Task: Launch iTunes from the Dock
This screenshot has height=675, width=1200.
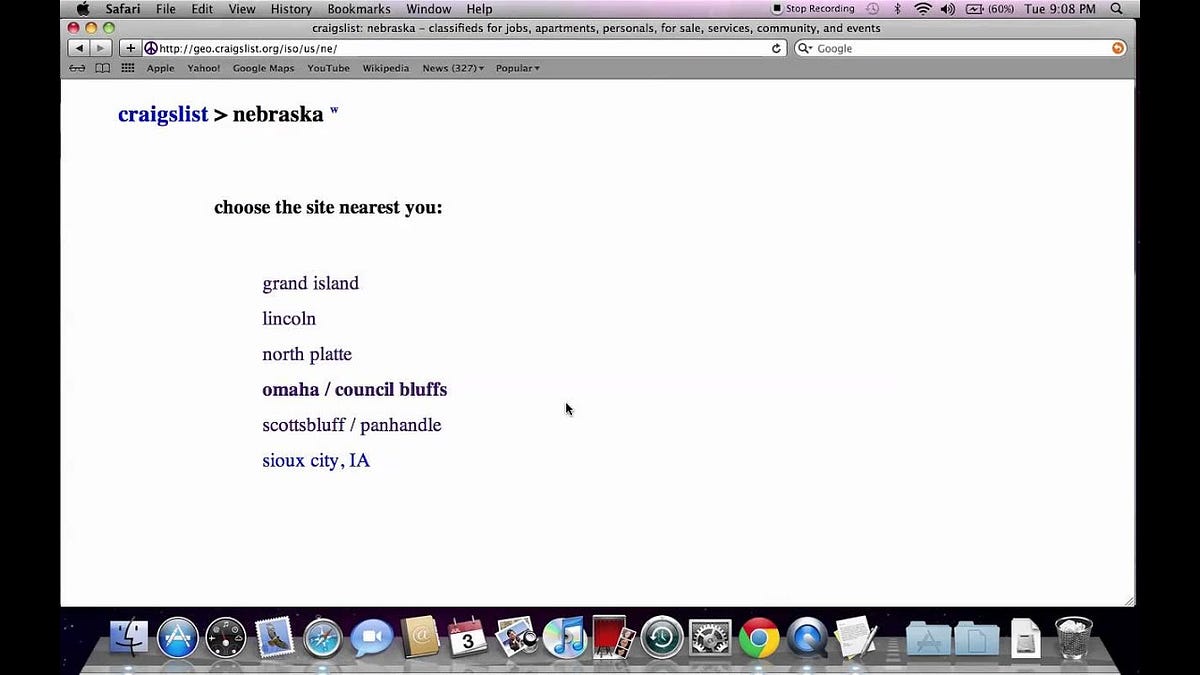Action: pos(565,637)
